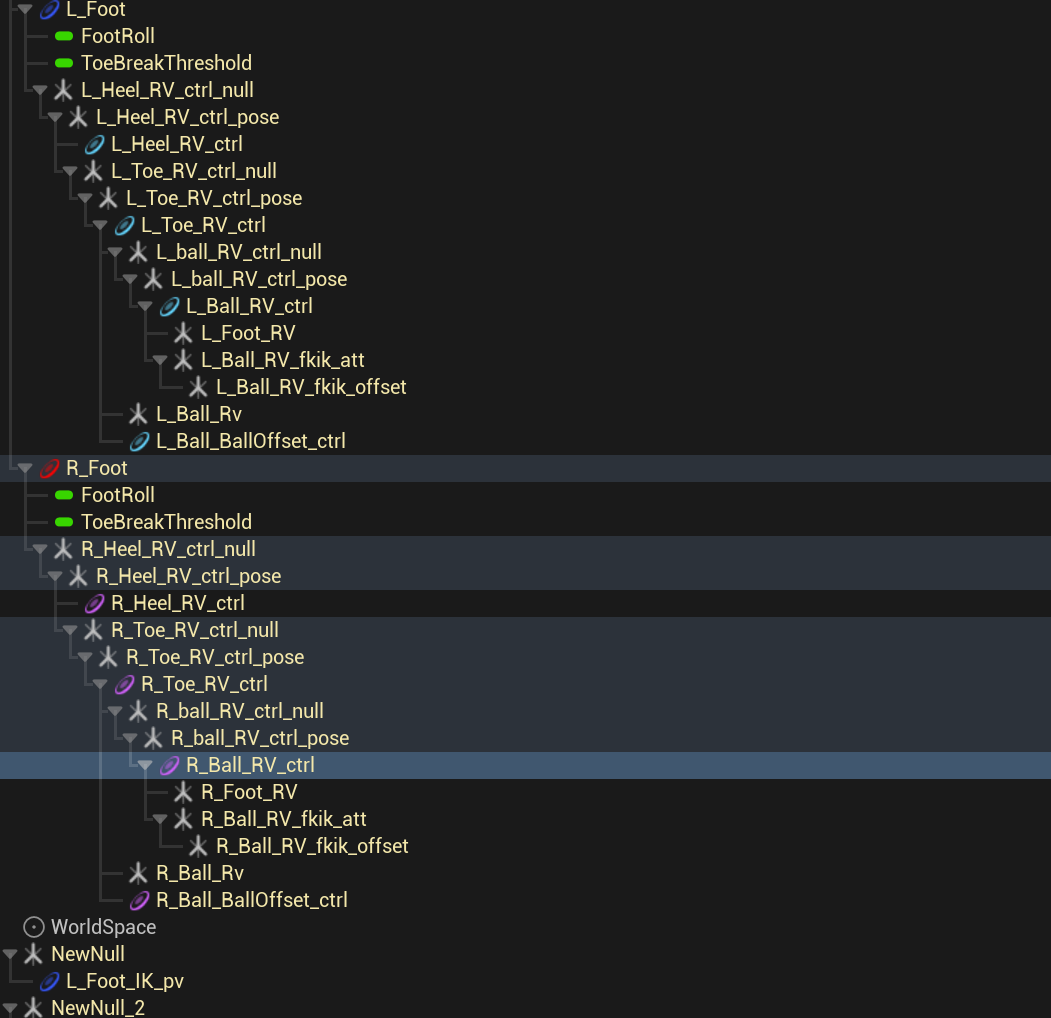Screen dimensions: 1051x1018
Task: Click the cyan control icon of L_Ball_RV_ctrl
Action: (170, 306)
